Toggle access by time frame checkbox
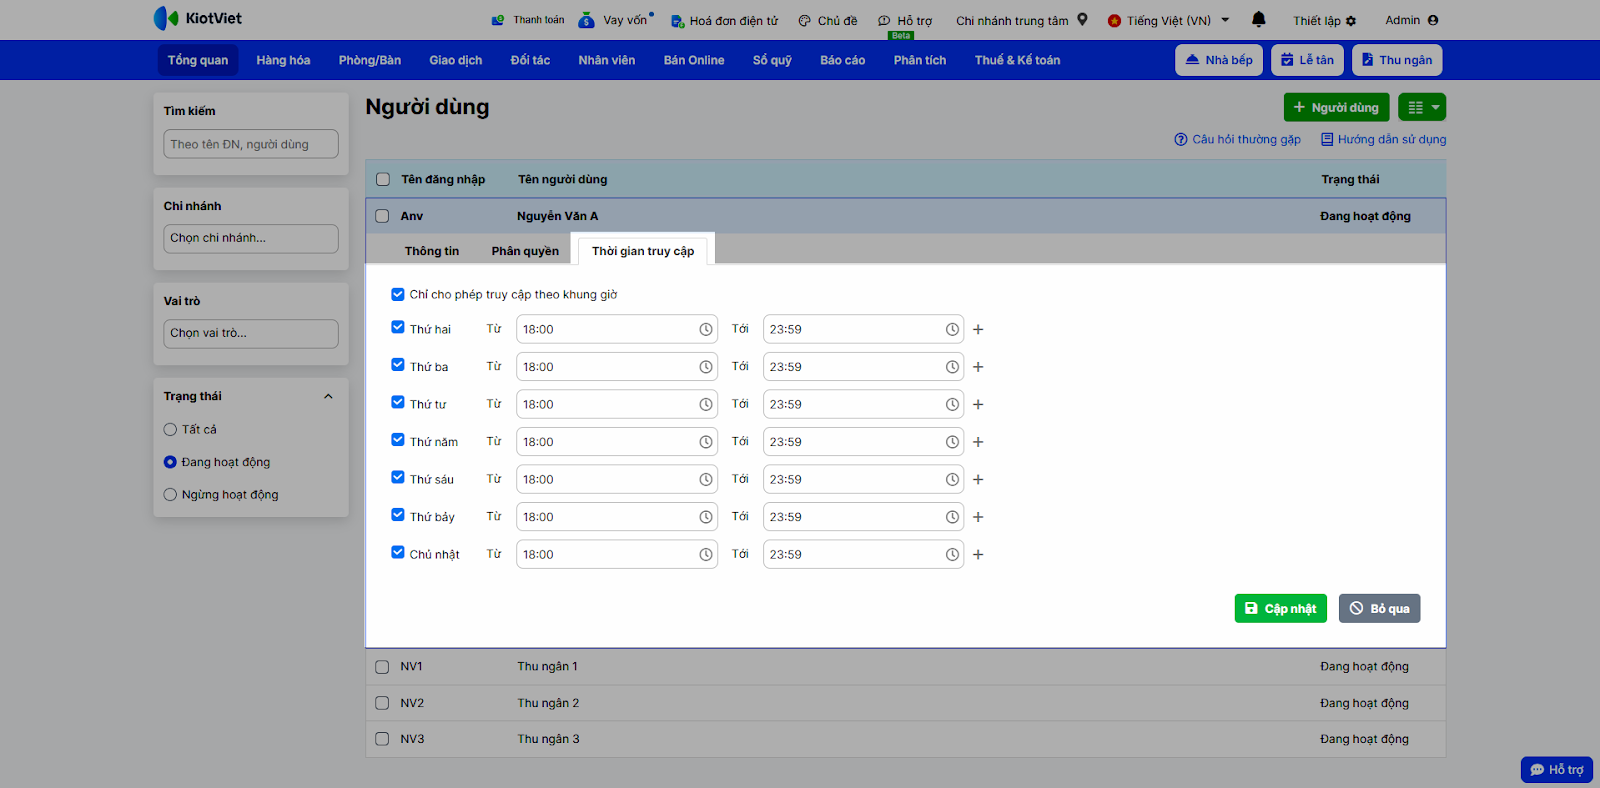The height and width of the screenshot is (788, 1600). click(x=398, y=294)
